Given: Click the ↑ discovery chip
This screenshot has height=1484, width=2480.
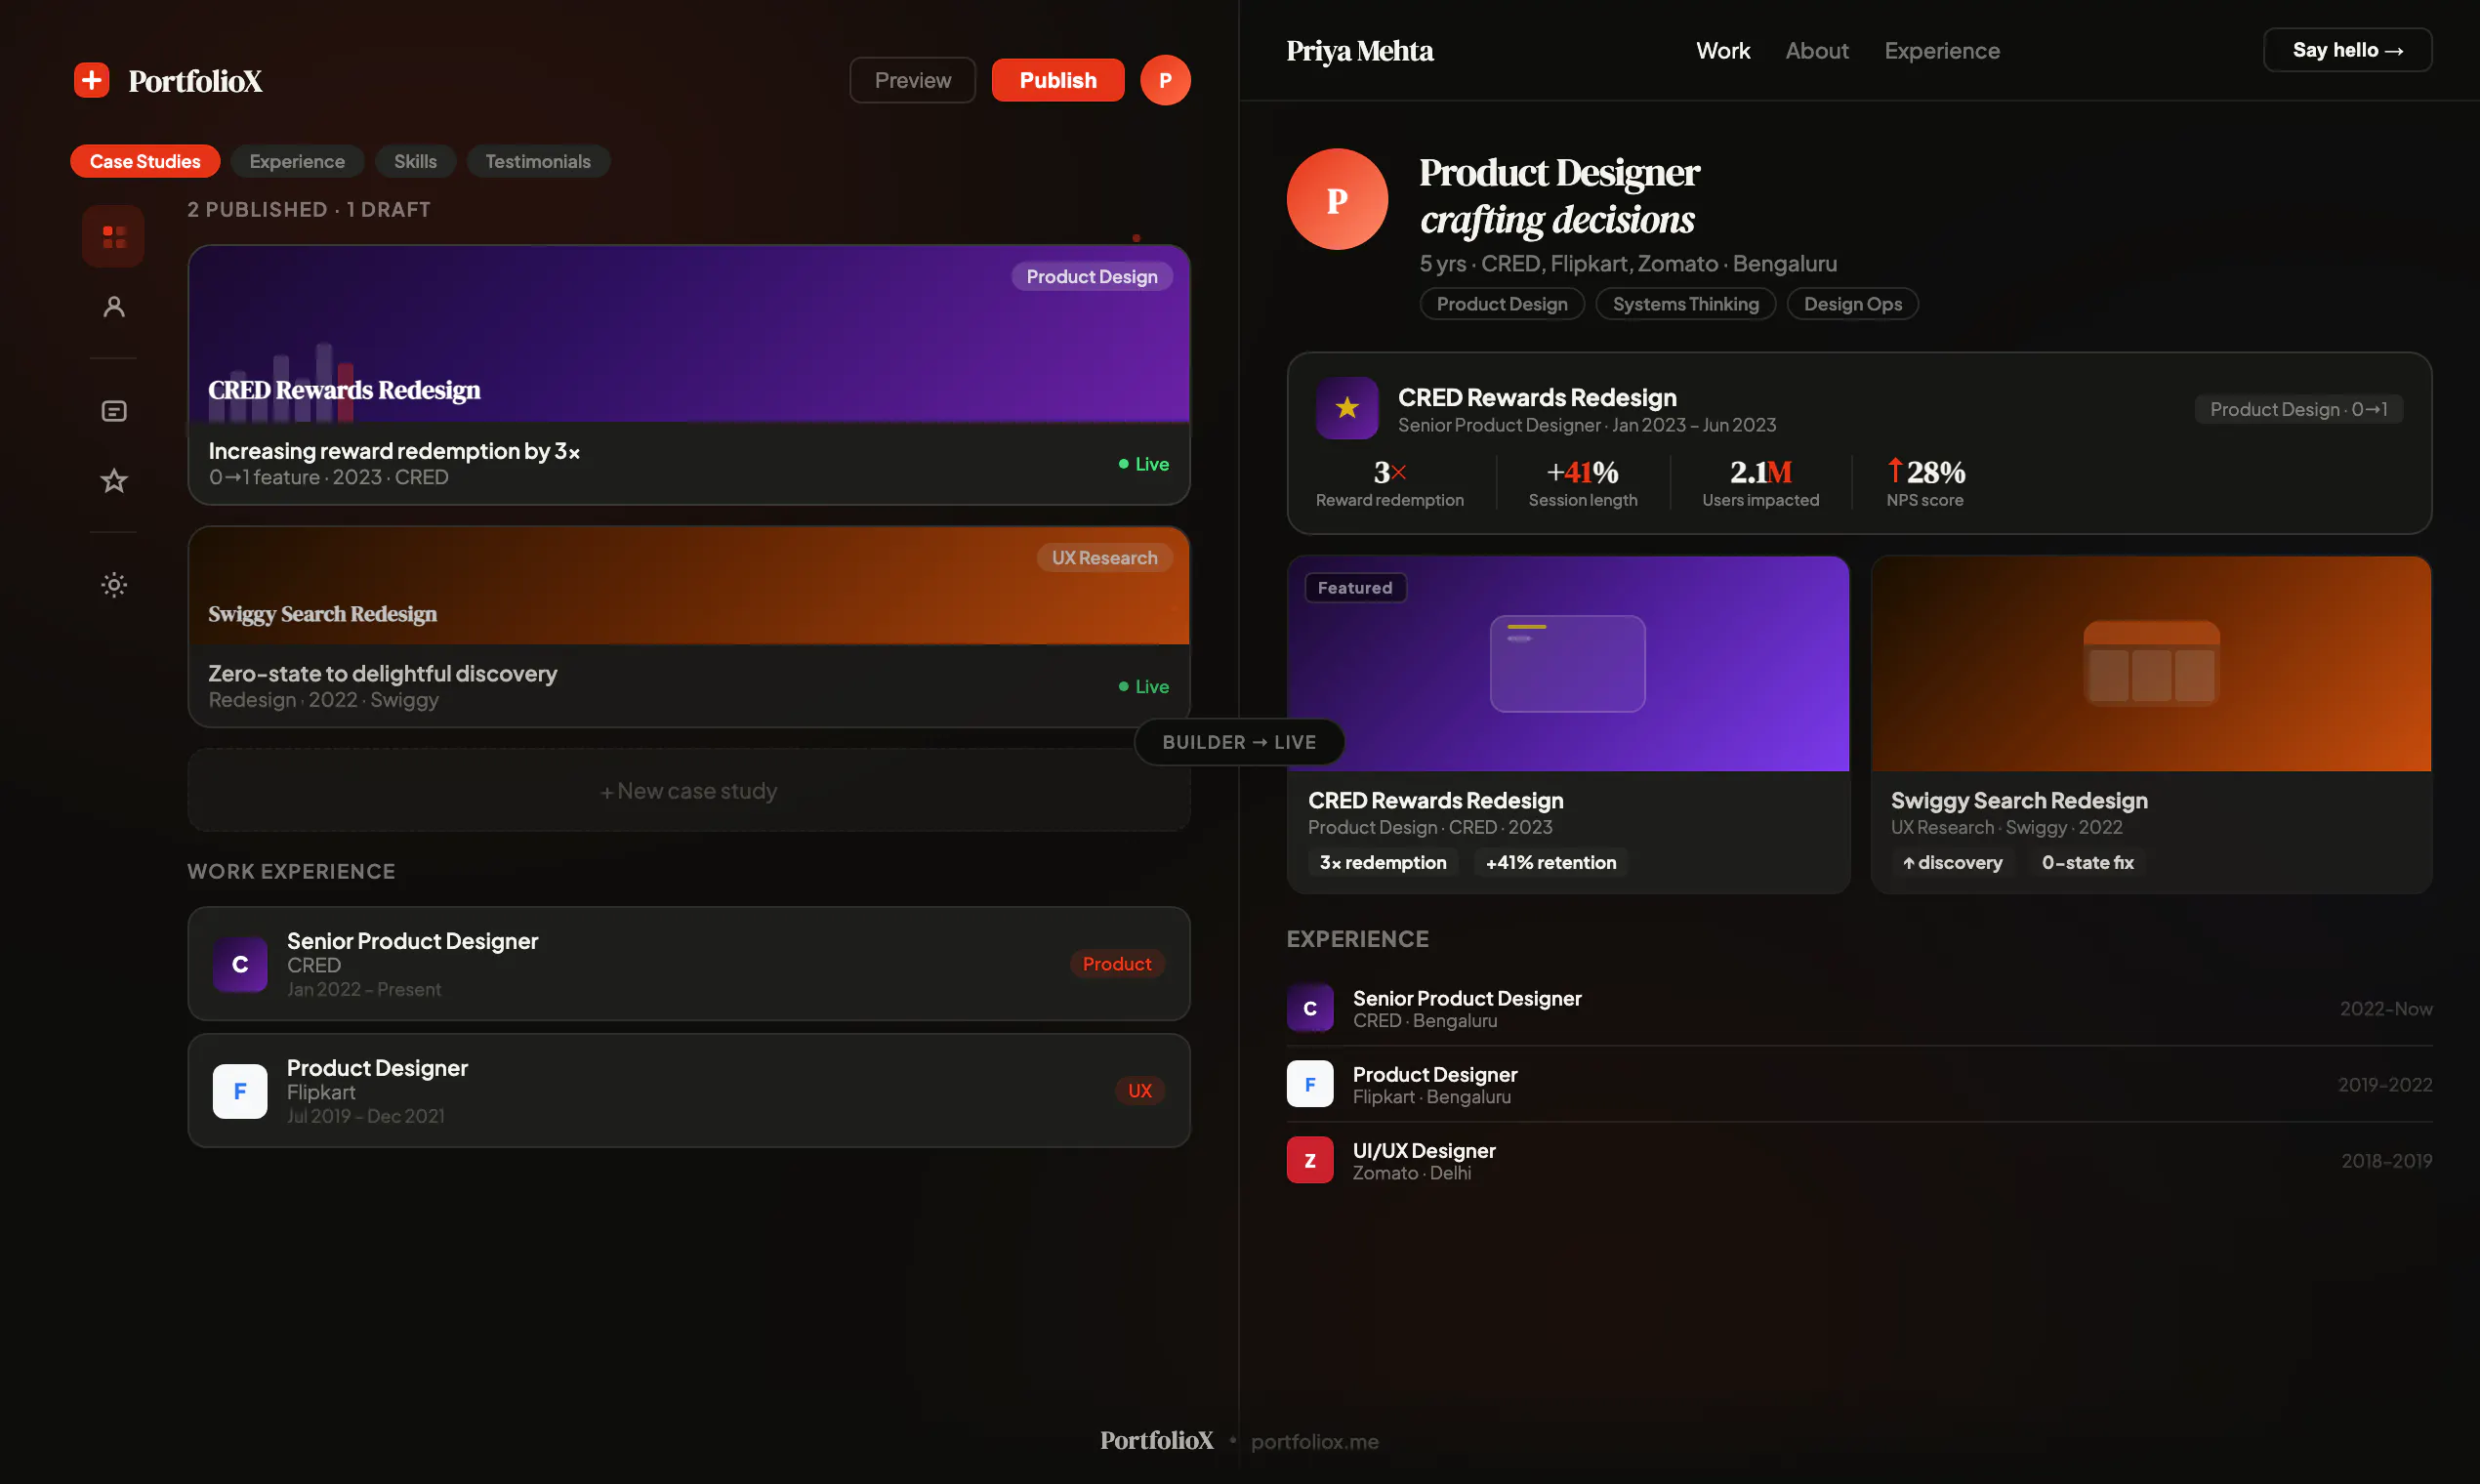Looking at the screenshot, I should point(1952,862).
